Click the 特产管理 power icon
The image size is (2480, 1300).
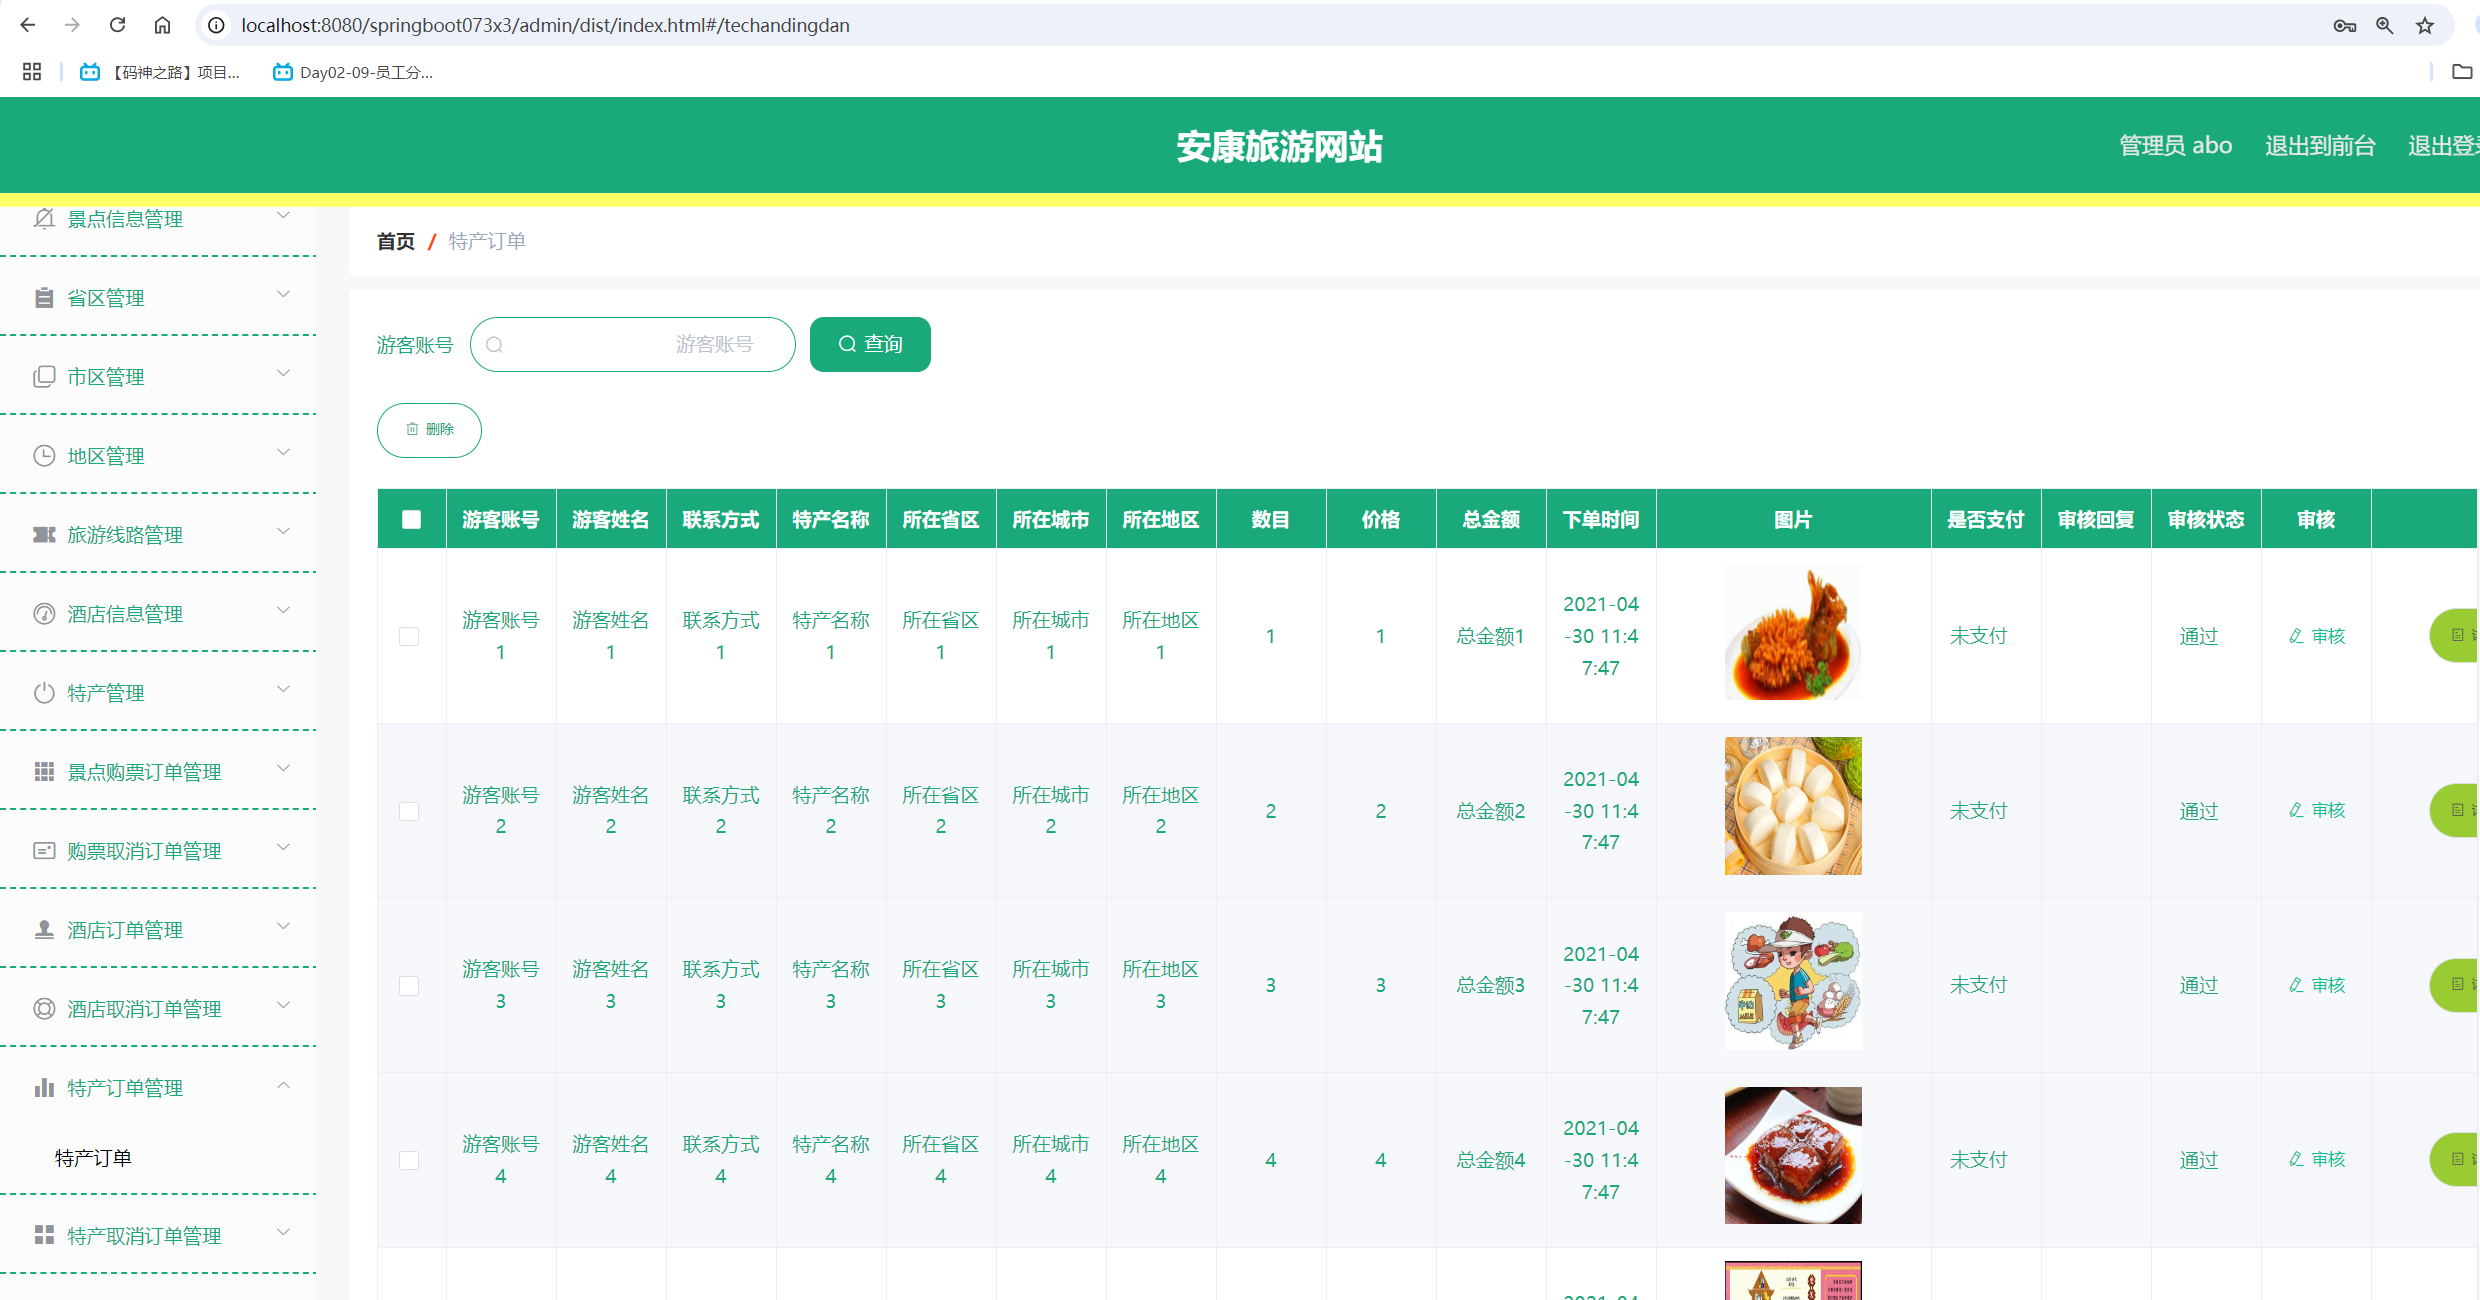click(x=44, y=693)
